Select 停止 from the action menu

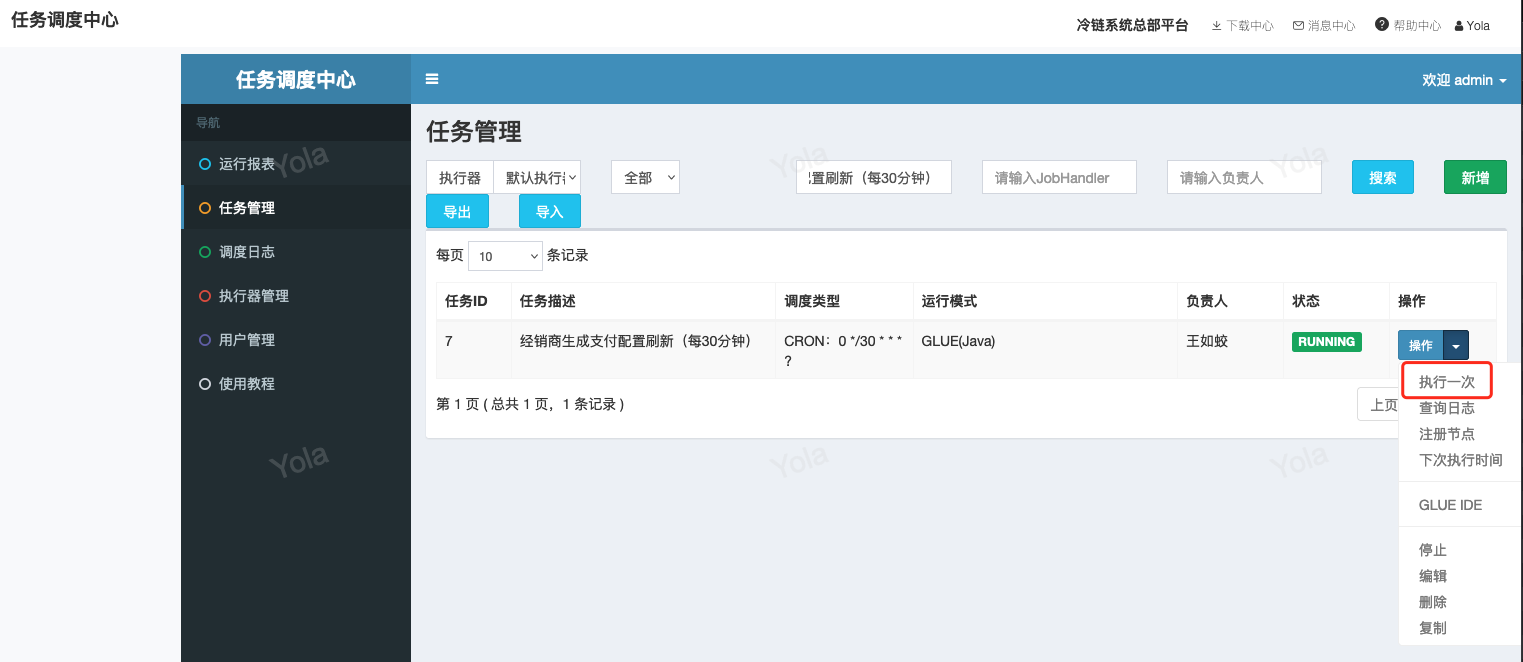click(x=1433, y=550)
